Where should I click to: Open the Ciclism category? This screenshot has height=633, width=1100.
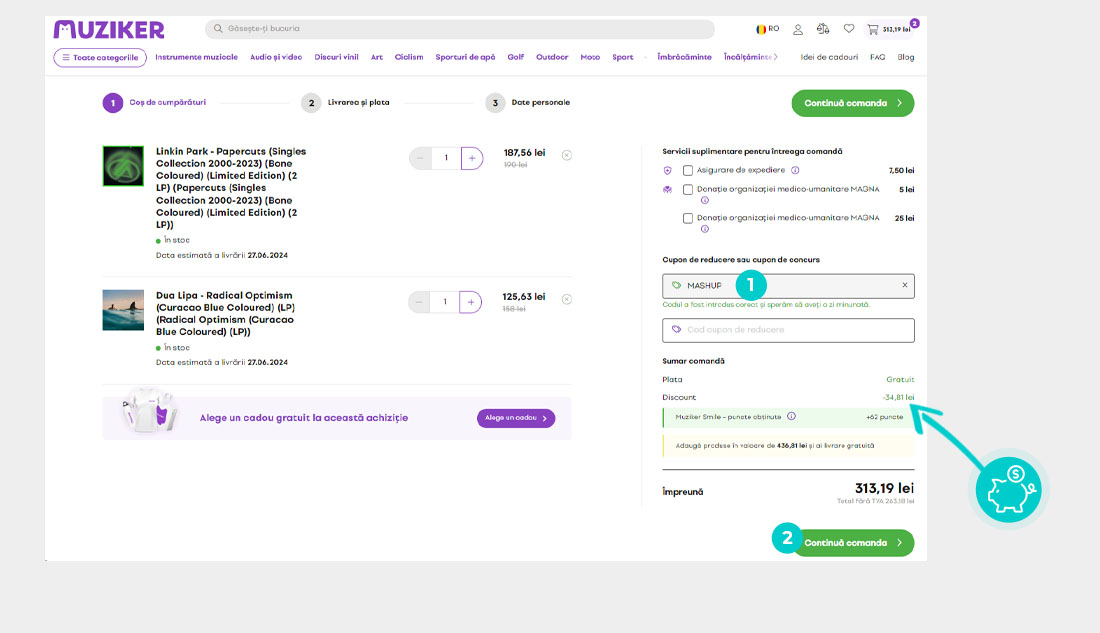pos(409,57)
